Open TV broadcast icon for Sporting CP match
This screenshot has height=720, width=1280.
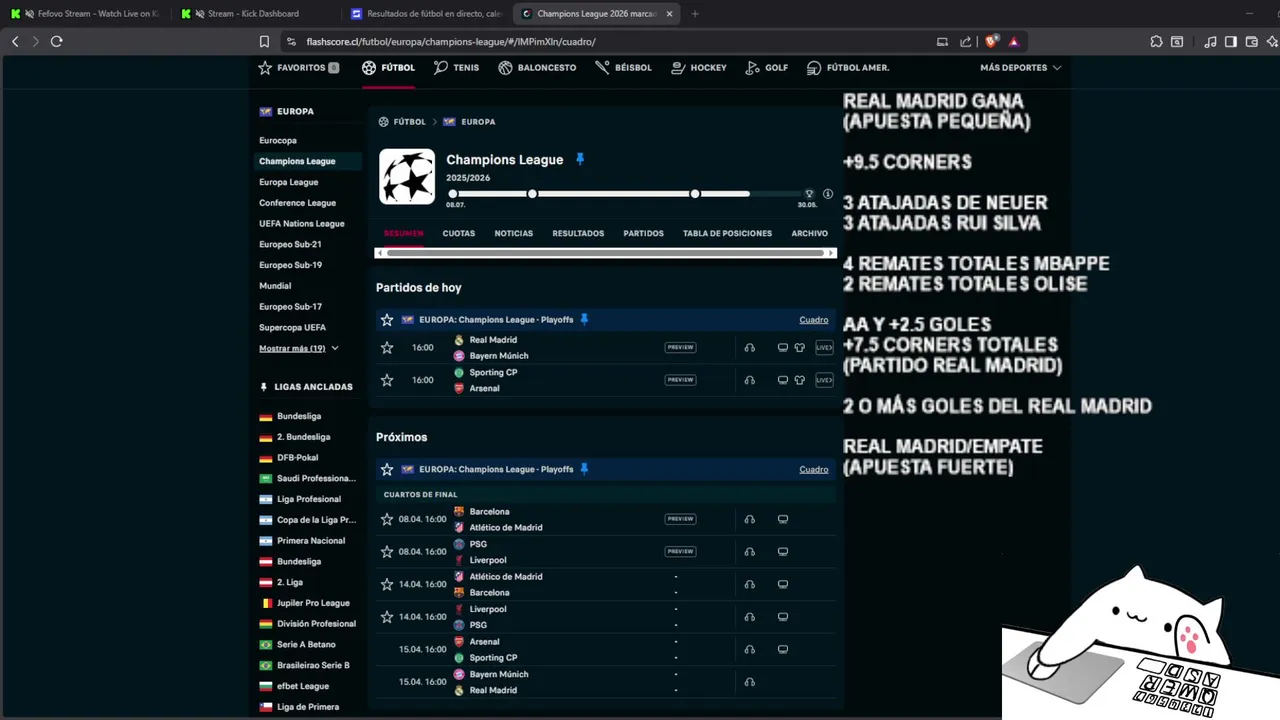tap(783, 380)
